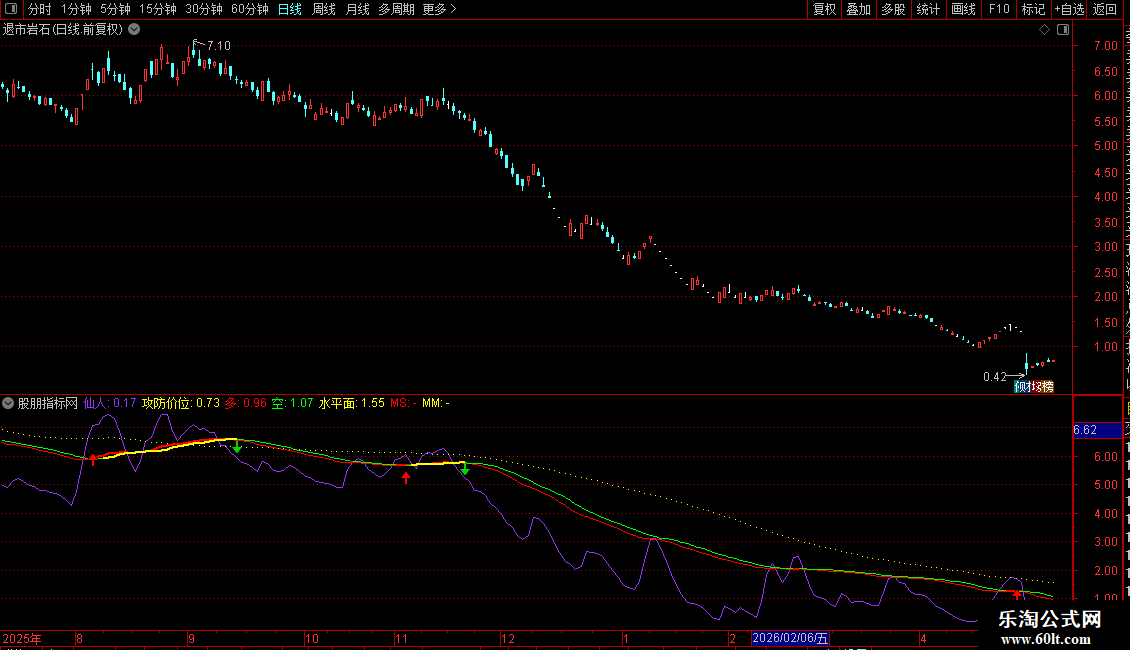Add stock via +自选 button
Screen dimensions: 1130x650
coord(1069,9)
